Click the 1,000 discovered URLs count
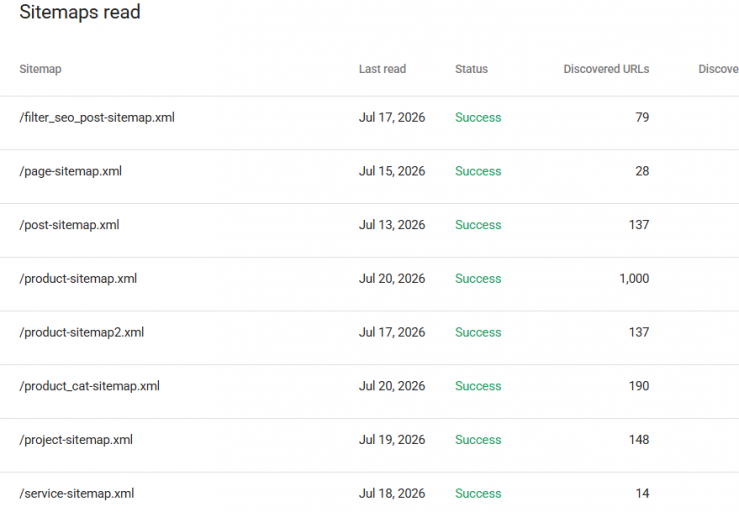739x512 pixels. tap(634, 279)
